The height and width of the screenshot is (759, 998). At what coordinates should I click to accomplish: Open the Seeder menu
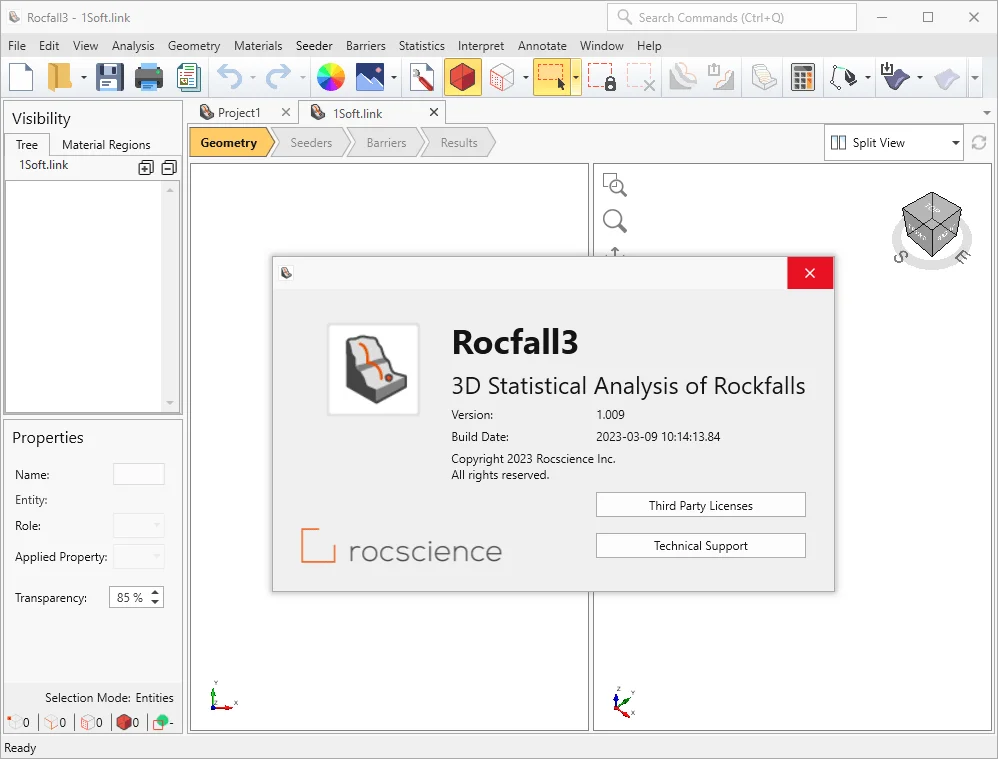[314, 46]
